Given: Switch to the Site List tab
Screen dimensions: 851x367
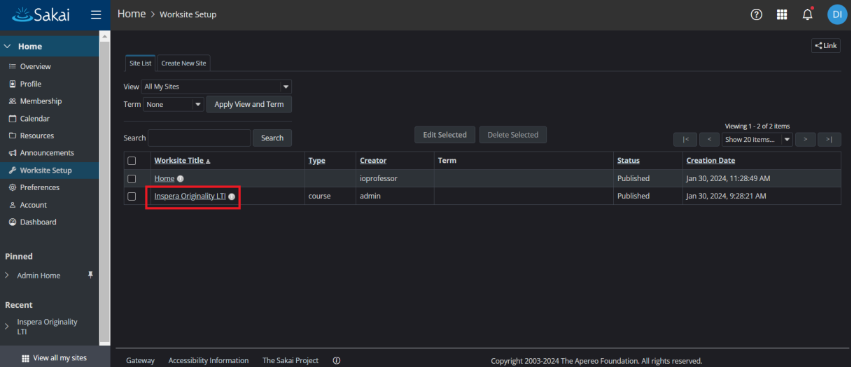Looking at the screenshot, I should pyautogui.click(x=141, y=63).
